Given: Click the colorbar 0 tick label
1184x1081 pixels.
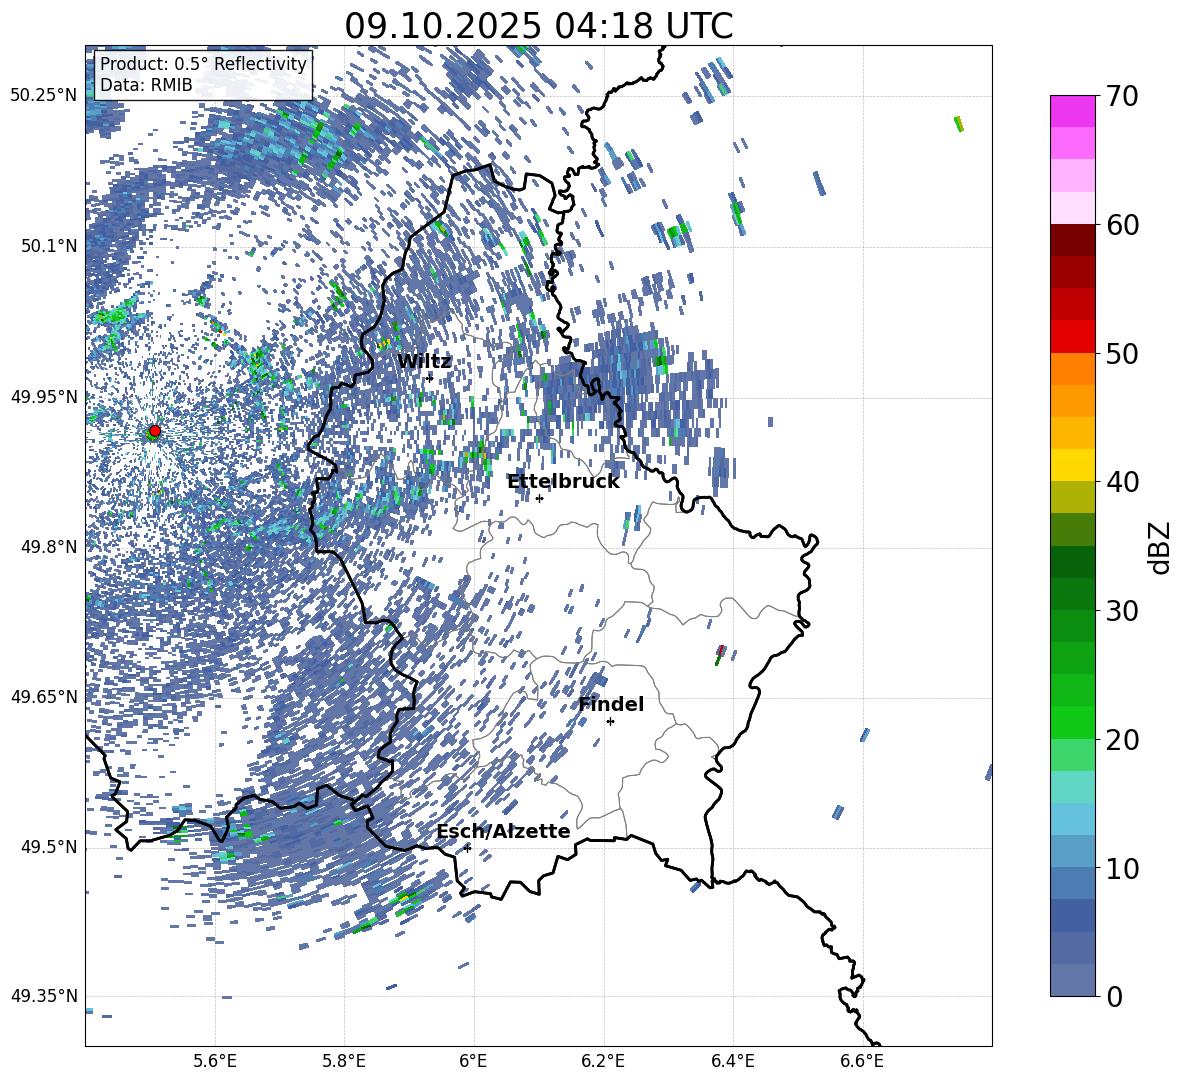Looking at the screenshot, I should 1115,996.
